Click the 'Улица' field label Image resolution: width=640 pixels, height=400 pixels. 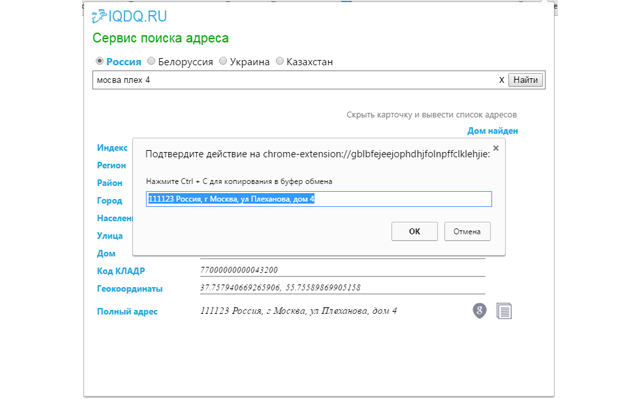click(110, 236)
